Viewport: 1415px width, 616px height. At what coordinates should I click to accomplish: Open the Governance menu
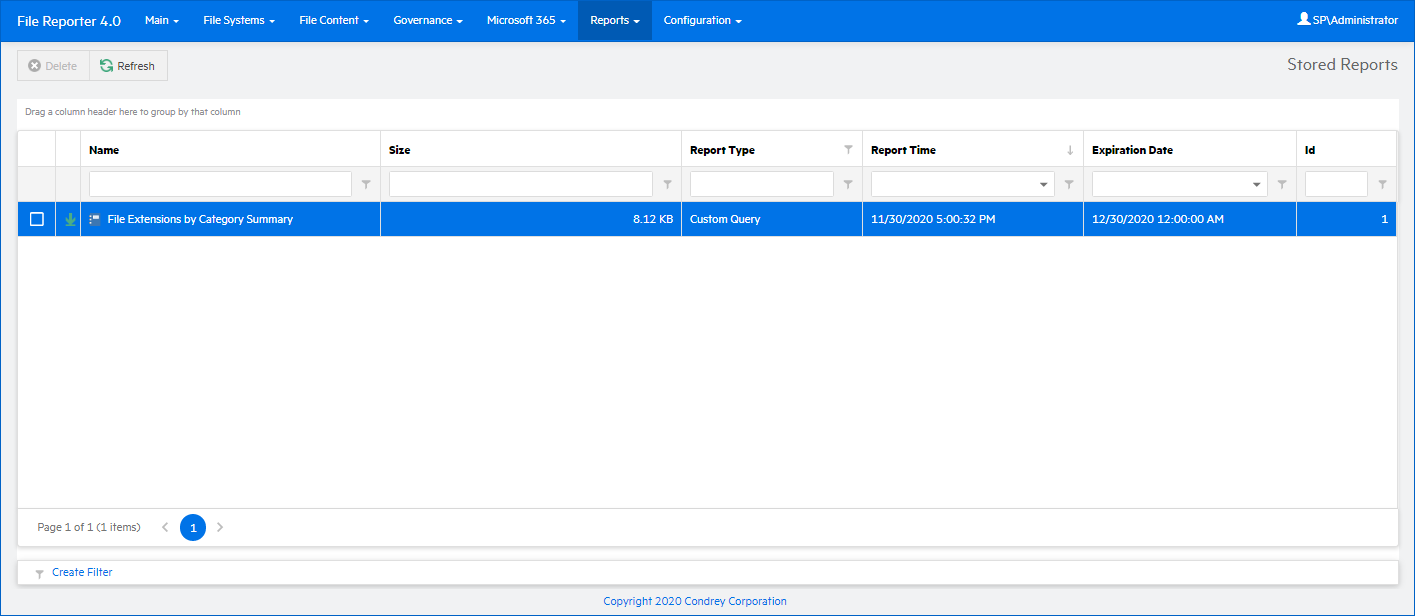[x=428, y=20]
